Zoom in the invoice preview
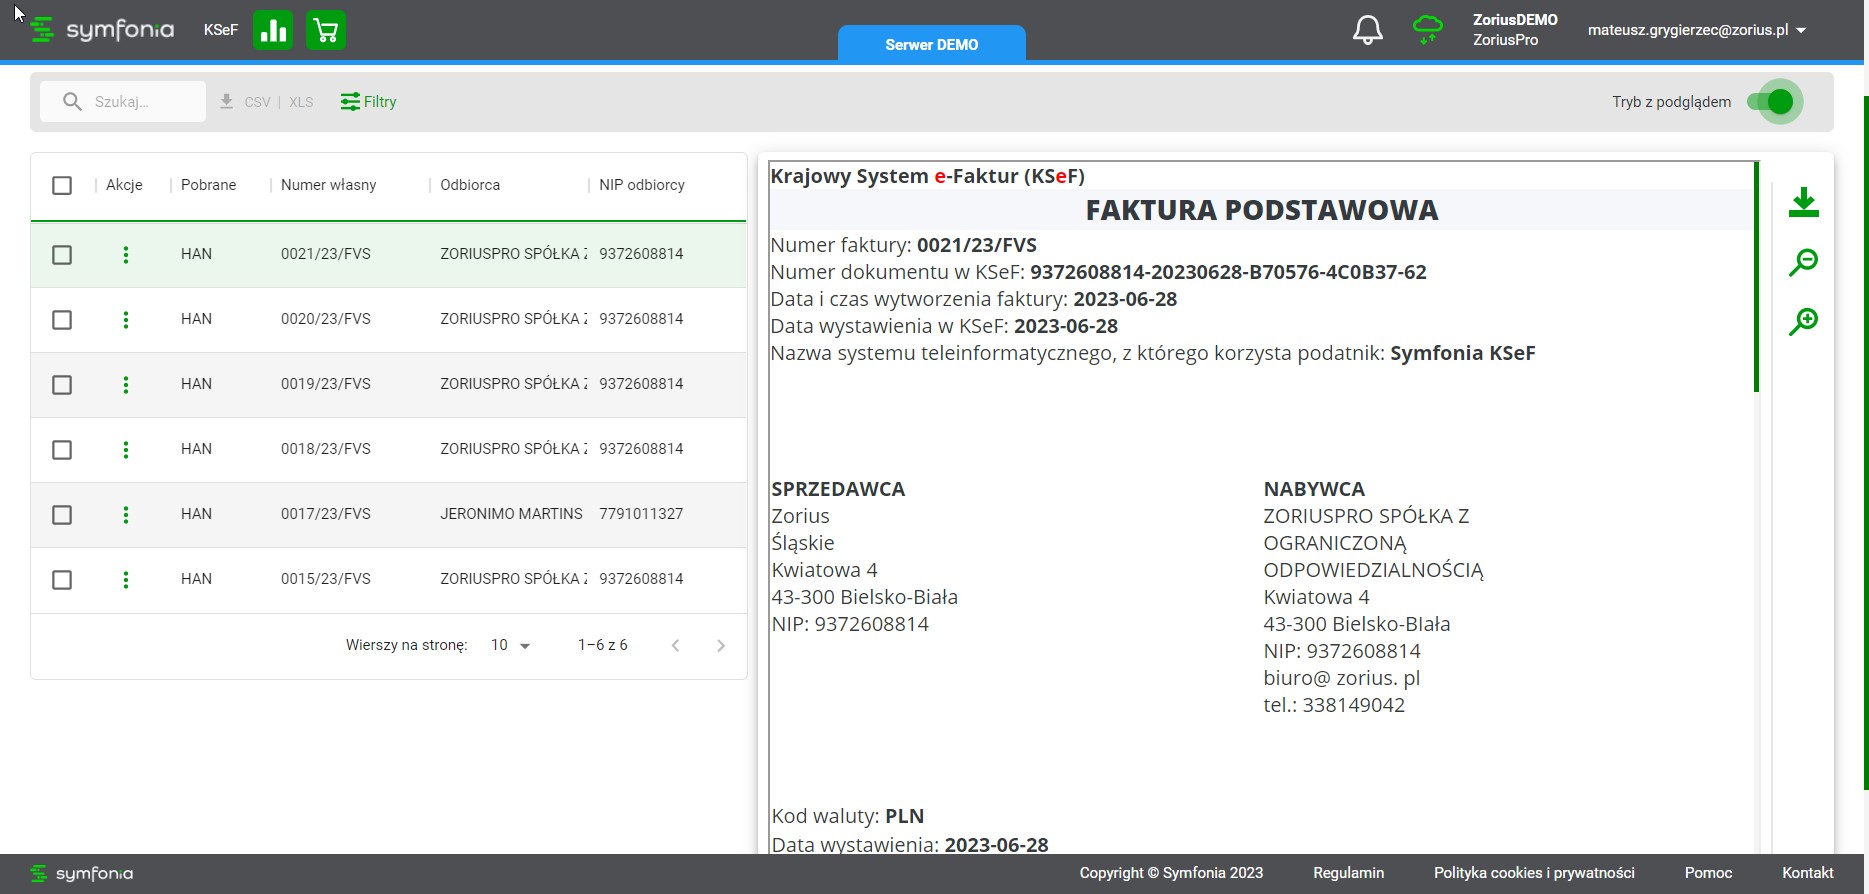1869x894 pixels. point(1803,322)
